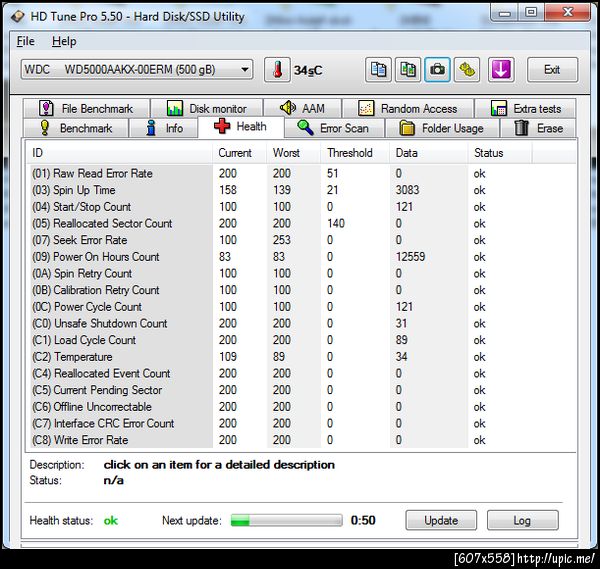Copy text info to clipboard icon
Viewport: 600px width, 569px height.
tap(378, 70)
